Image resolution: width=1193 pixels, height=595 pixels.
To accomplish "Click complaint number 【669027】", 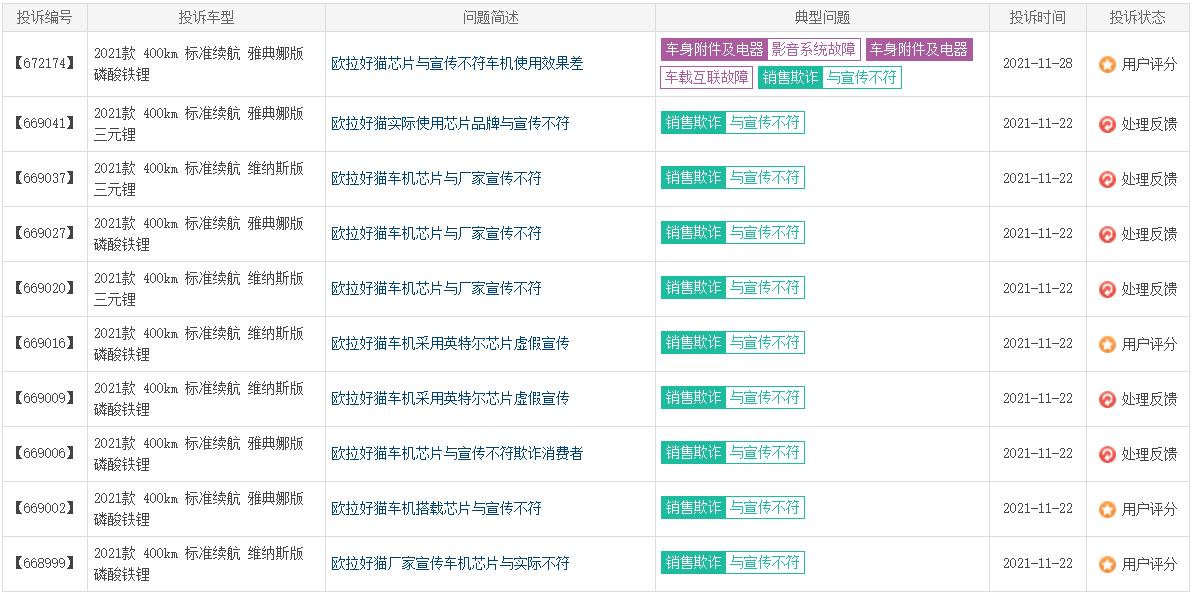I will (45, 234).
